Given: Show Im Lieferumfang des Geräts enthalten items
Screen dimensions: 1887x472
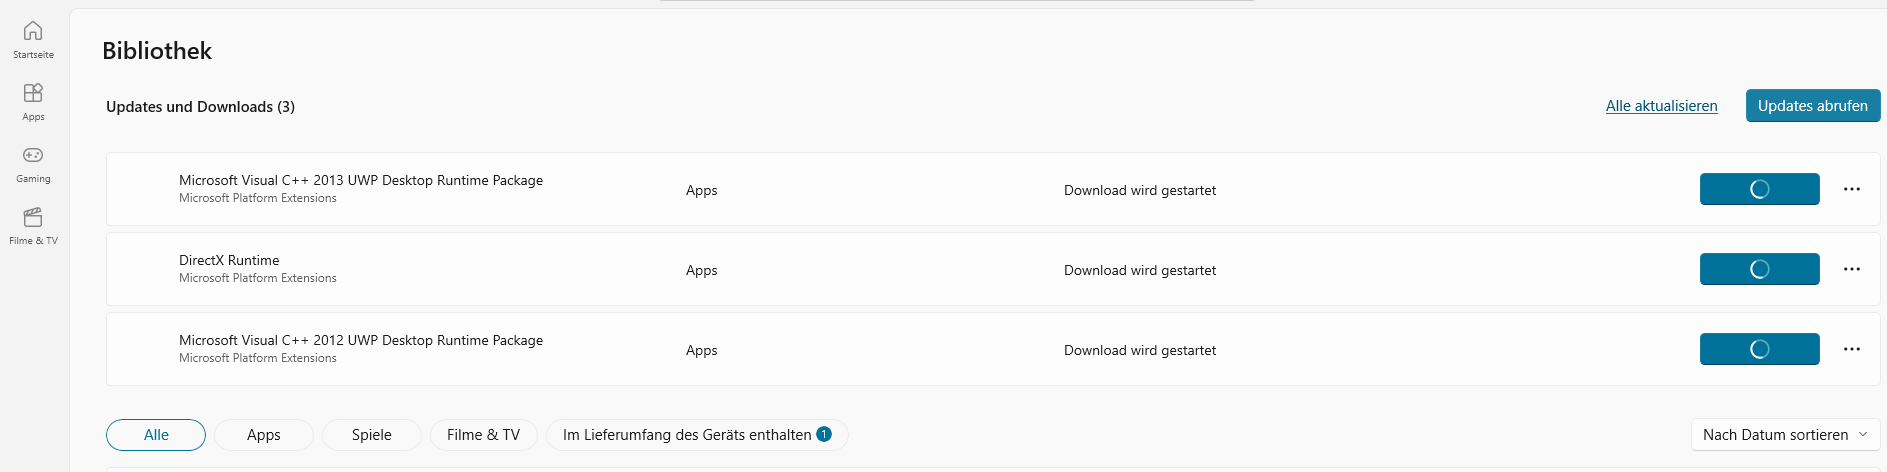Looking at the screenshot, I should pyautogui.click(x=697, y=435).
